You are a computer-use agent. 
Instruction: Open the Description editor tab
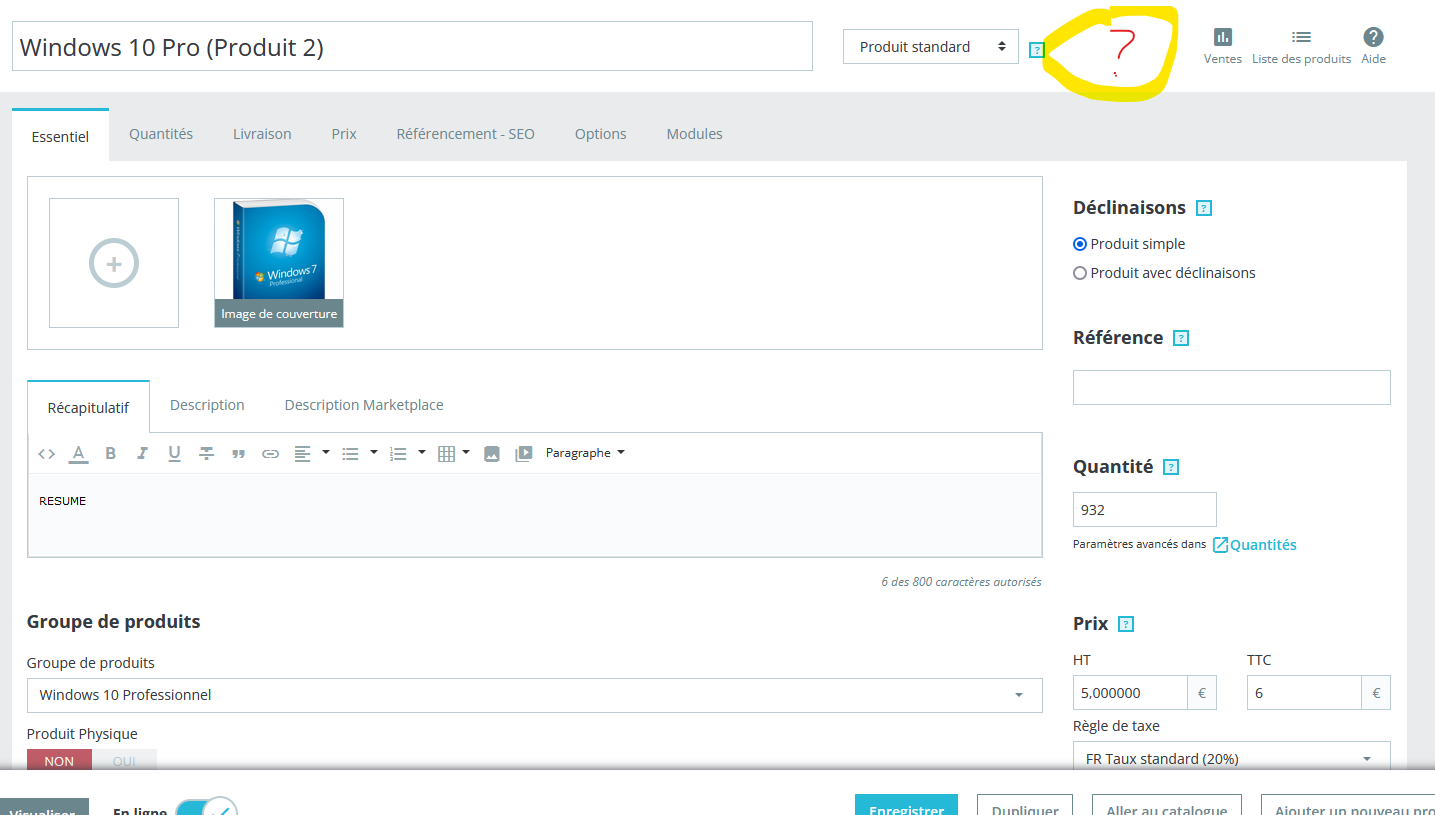coord(207,405)
